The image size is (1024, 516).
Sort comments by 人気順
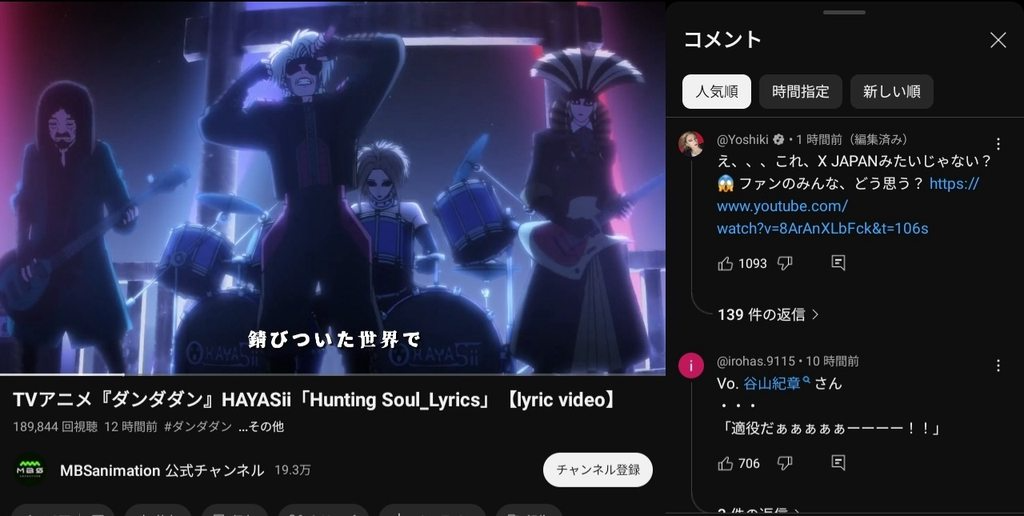click(x=716, y=91)
